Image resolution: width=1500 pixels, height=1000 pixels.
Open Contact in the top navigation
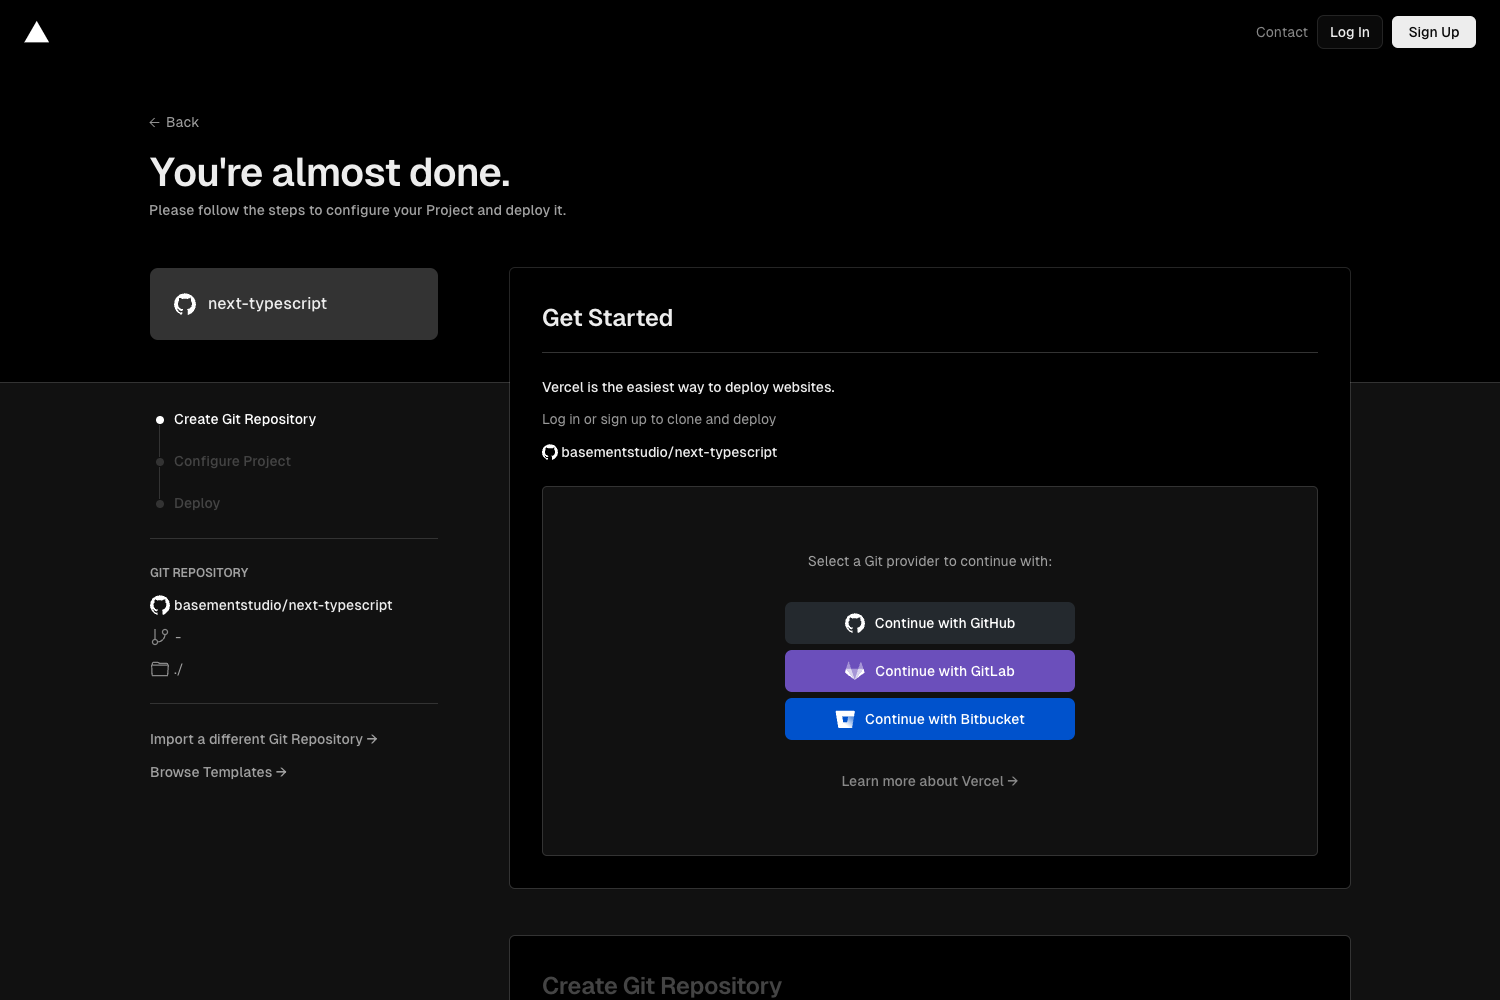(1281, 31)
